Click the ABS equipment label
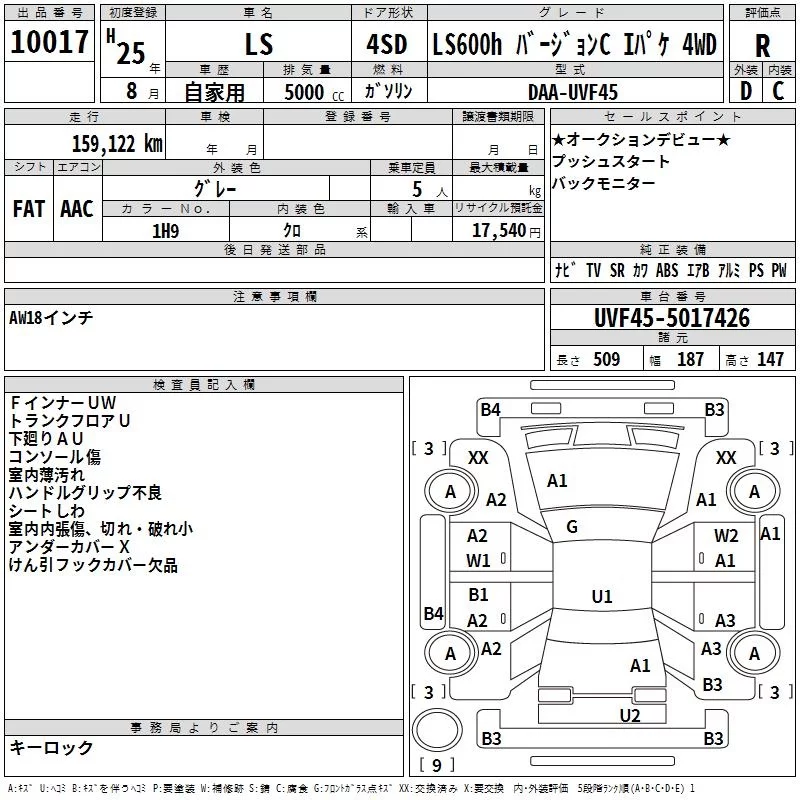The width and height of the screenshot is (800, 800). point(667,271)
